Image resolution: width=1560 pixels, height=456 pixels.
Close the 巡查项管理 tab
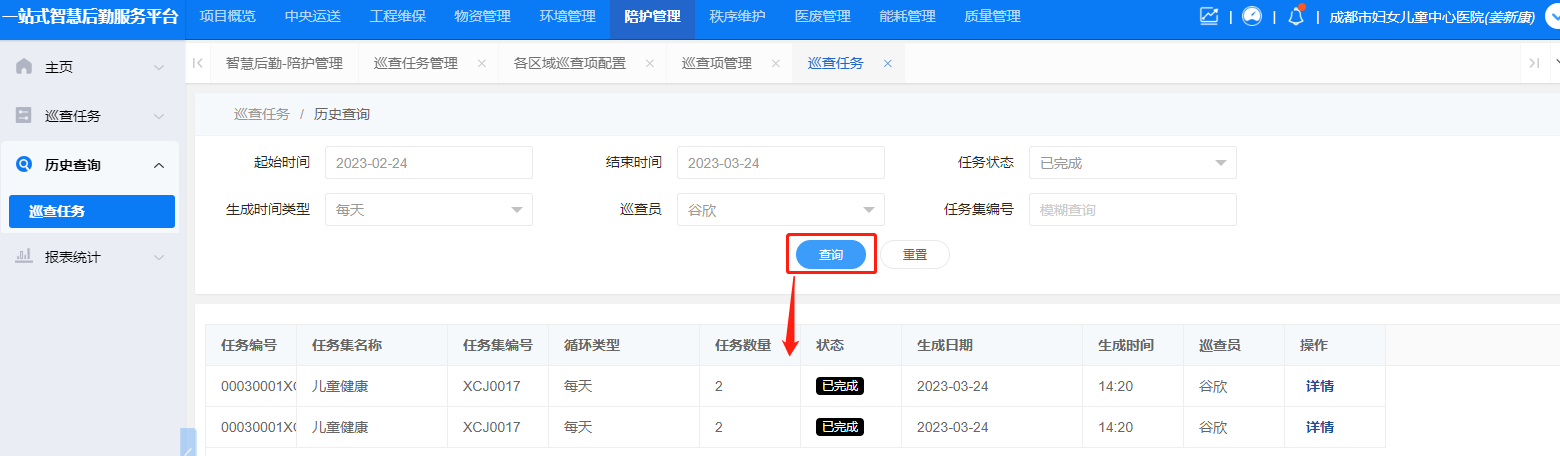(776, 63)
